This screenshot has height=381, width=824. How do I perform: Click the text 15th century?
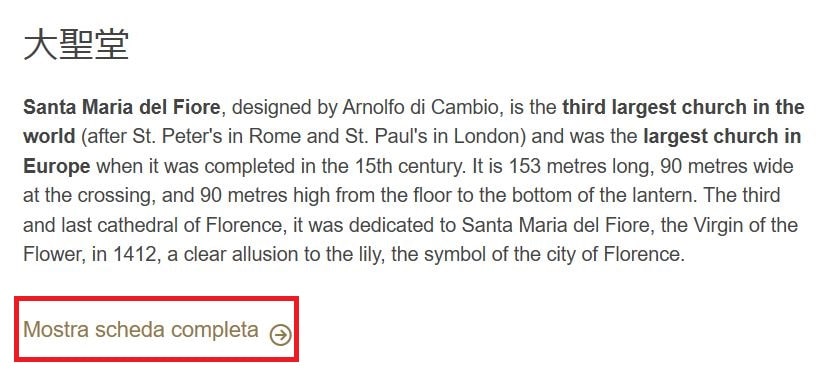click(408, 166)
